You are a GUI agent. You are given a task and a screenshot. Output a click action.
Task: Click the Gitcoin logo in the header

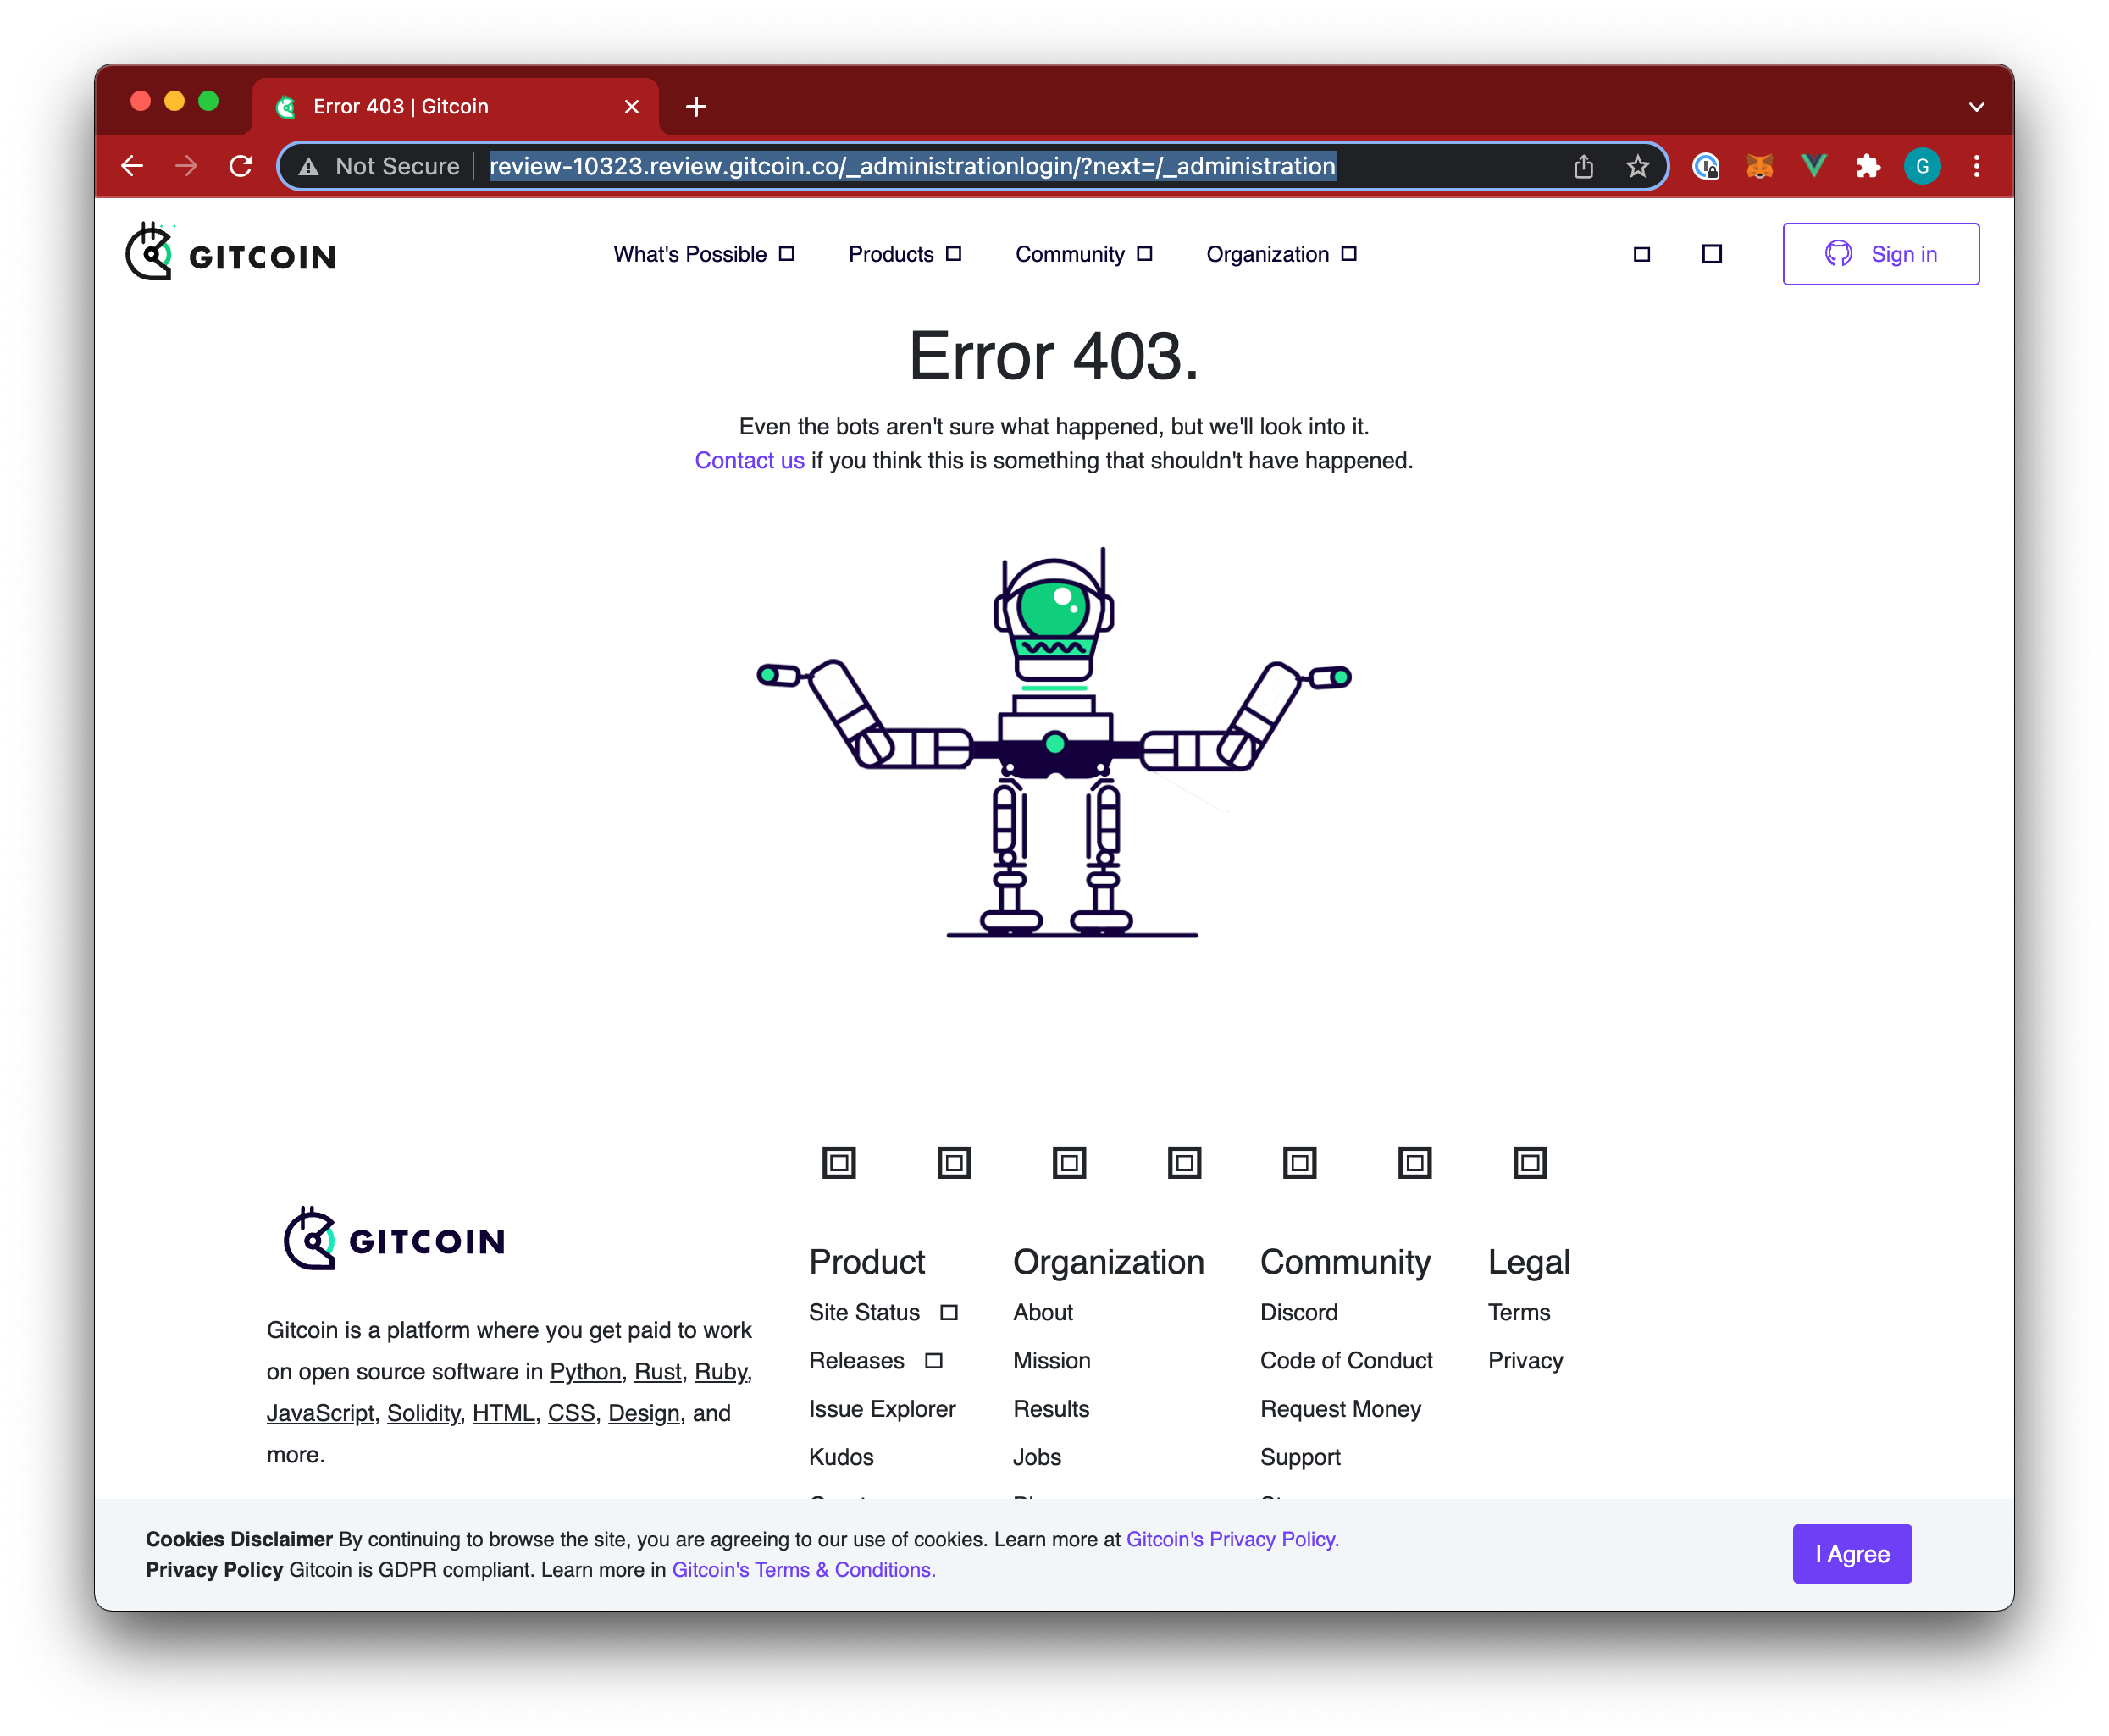point(231,252)
